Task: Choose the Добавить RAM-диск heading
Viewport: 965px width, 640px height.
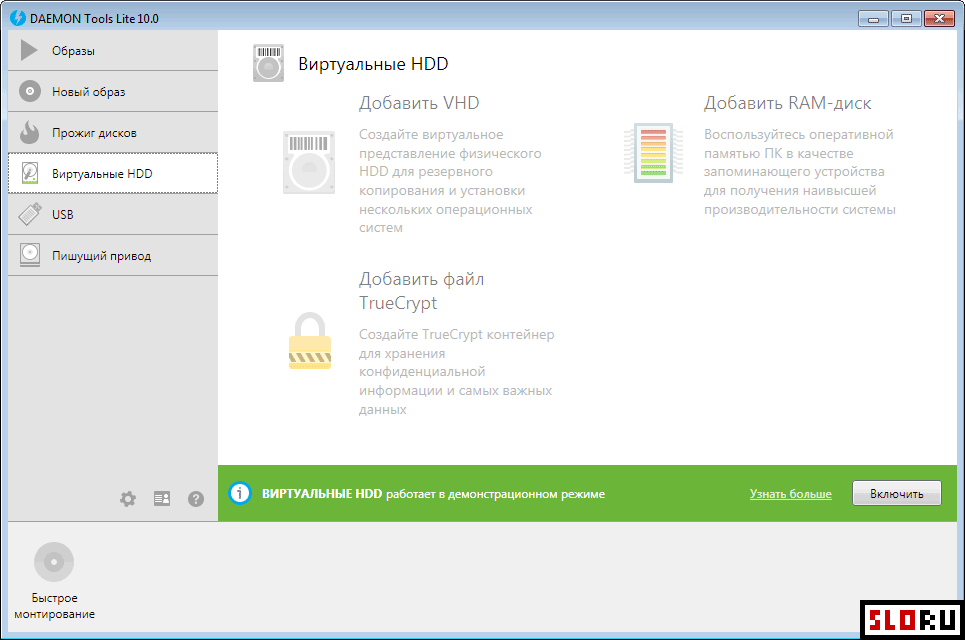Action: click(787, 103)
